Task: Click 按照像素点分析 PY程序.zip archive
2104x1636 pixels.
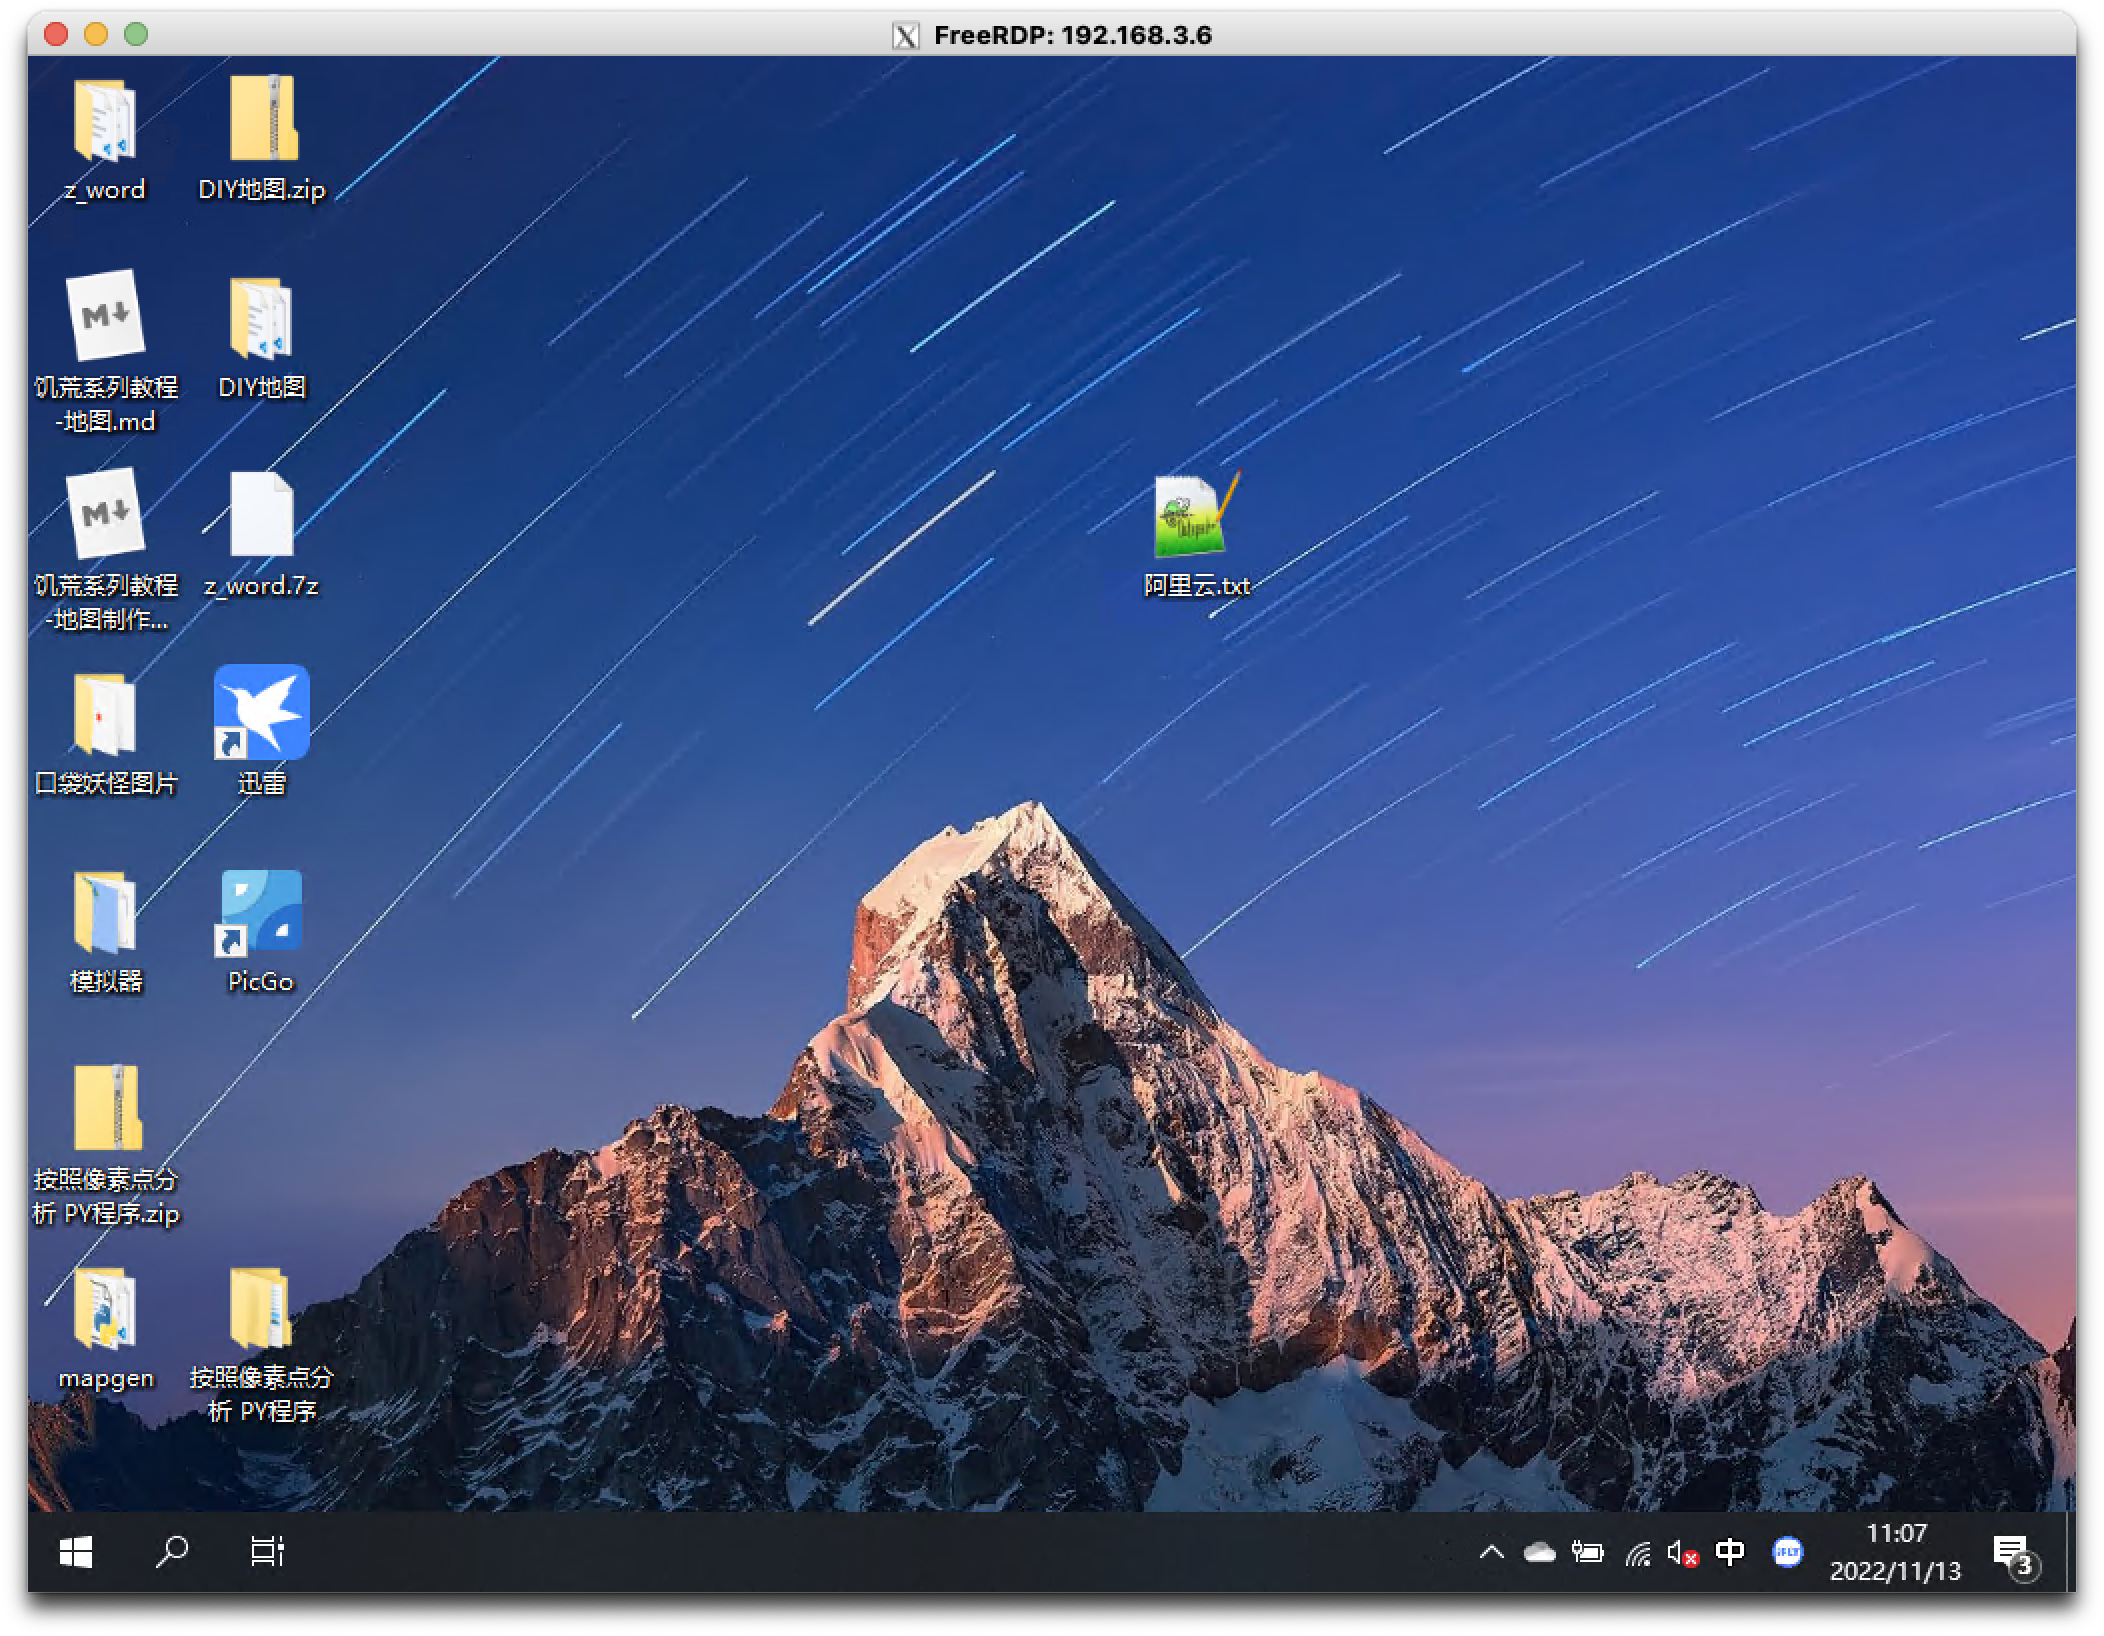Action: click(x=106, y=1110)
